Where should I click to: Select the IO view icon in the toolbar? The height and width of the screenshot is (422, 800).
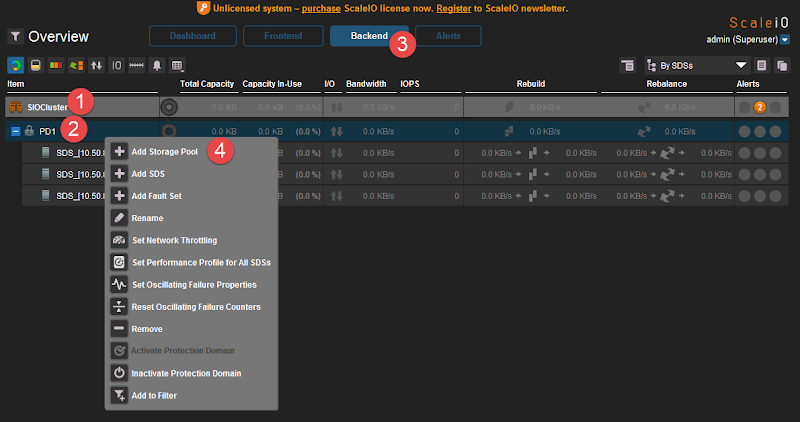116,65
